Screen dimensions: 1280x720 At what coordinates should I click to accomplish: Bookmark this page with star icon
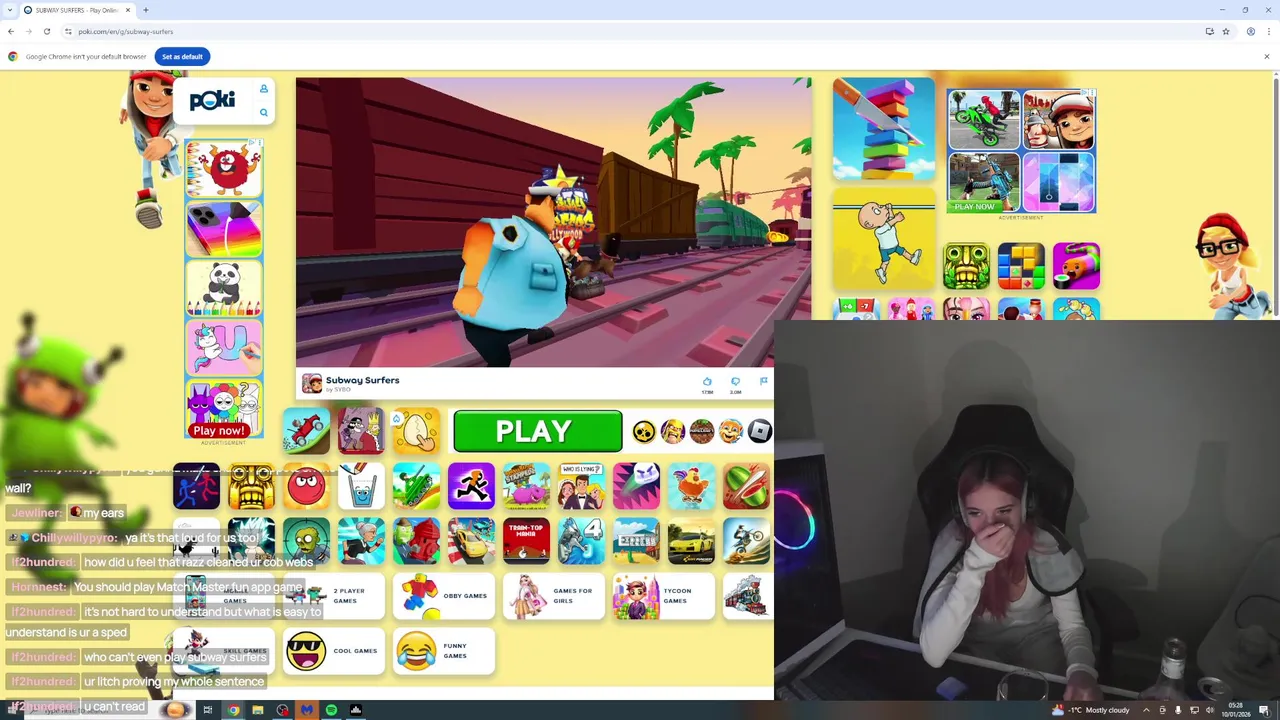tap(1226, 31)
